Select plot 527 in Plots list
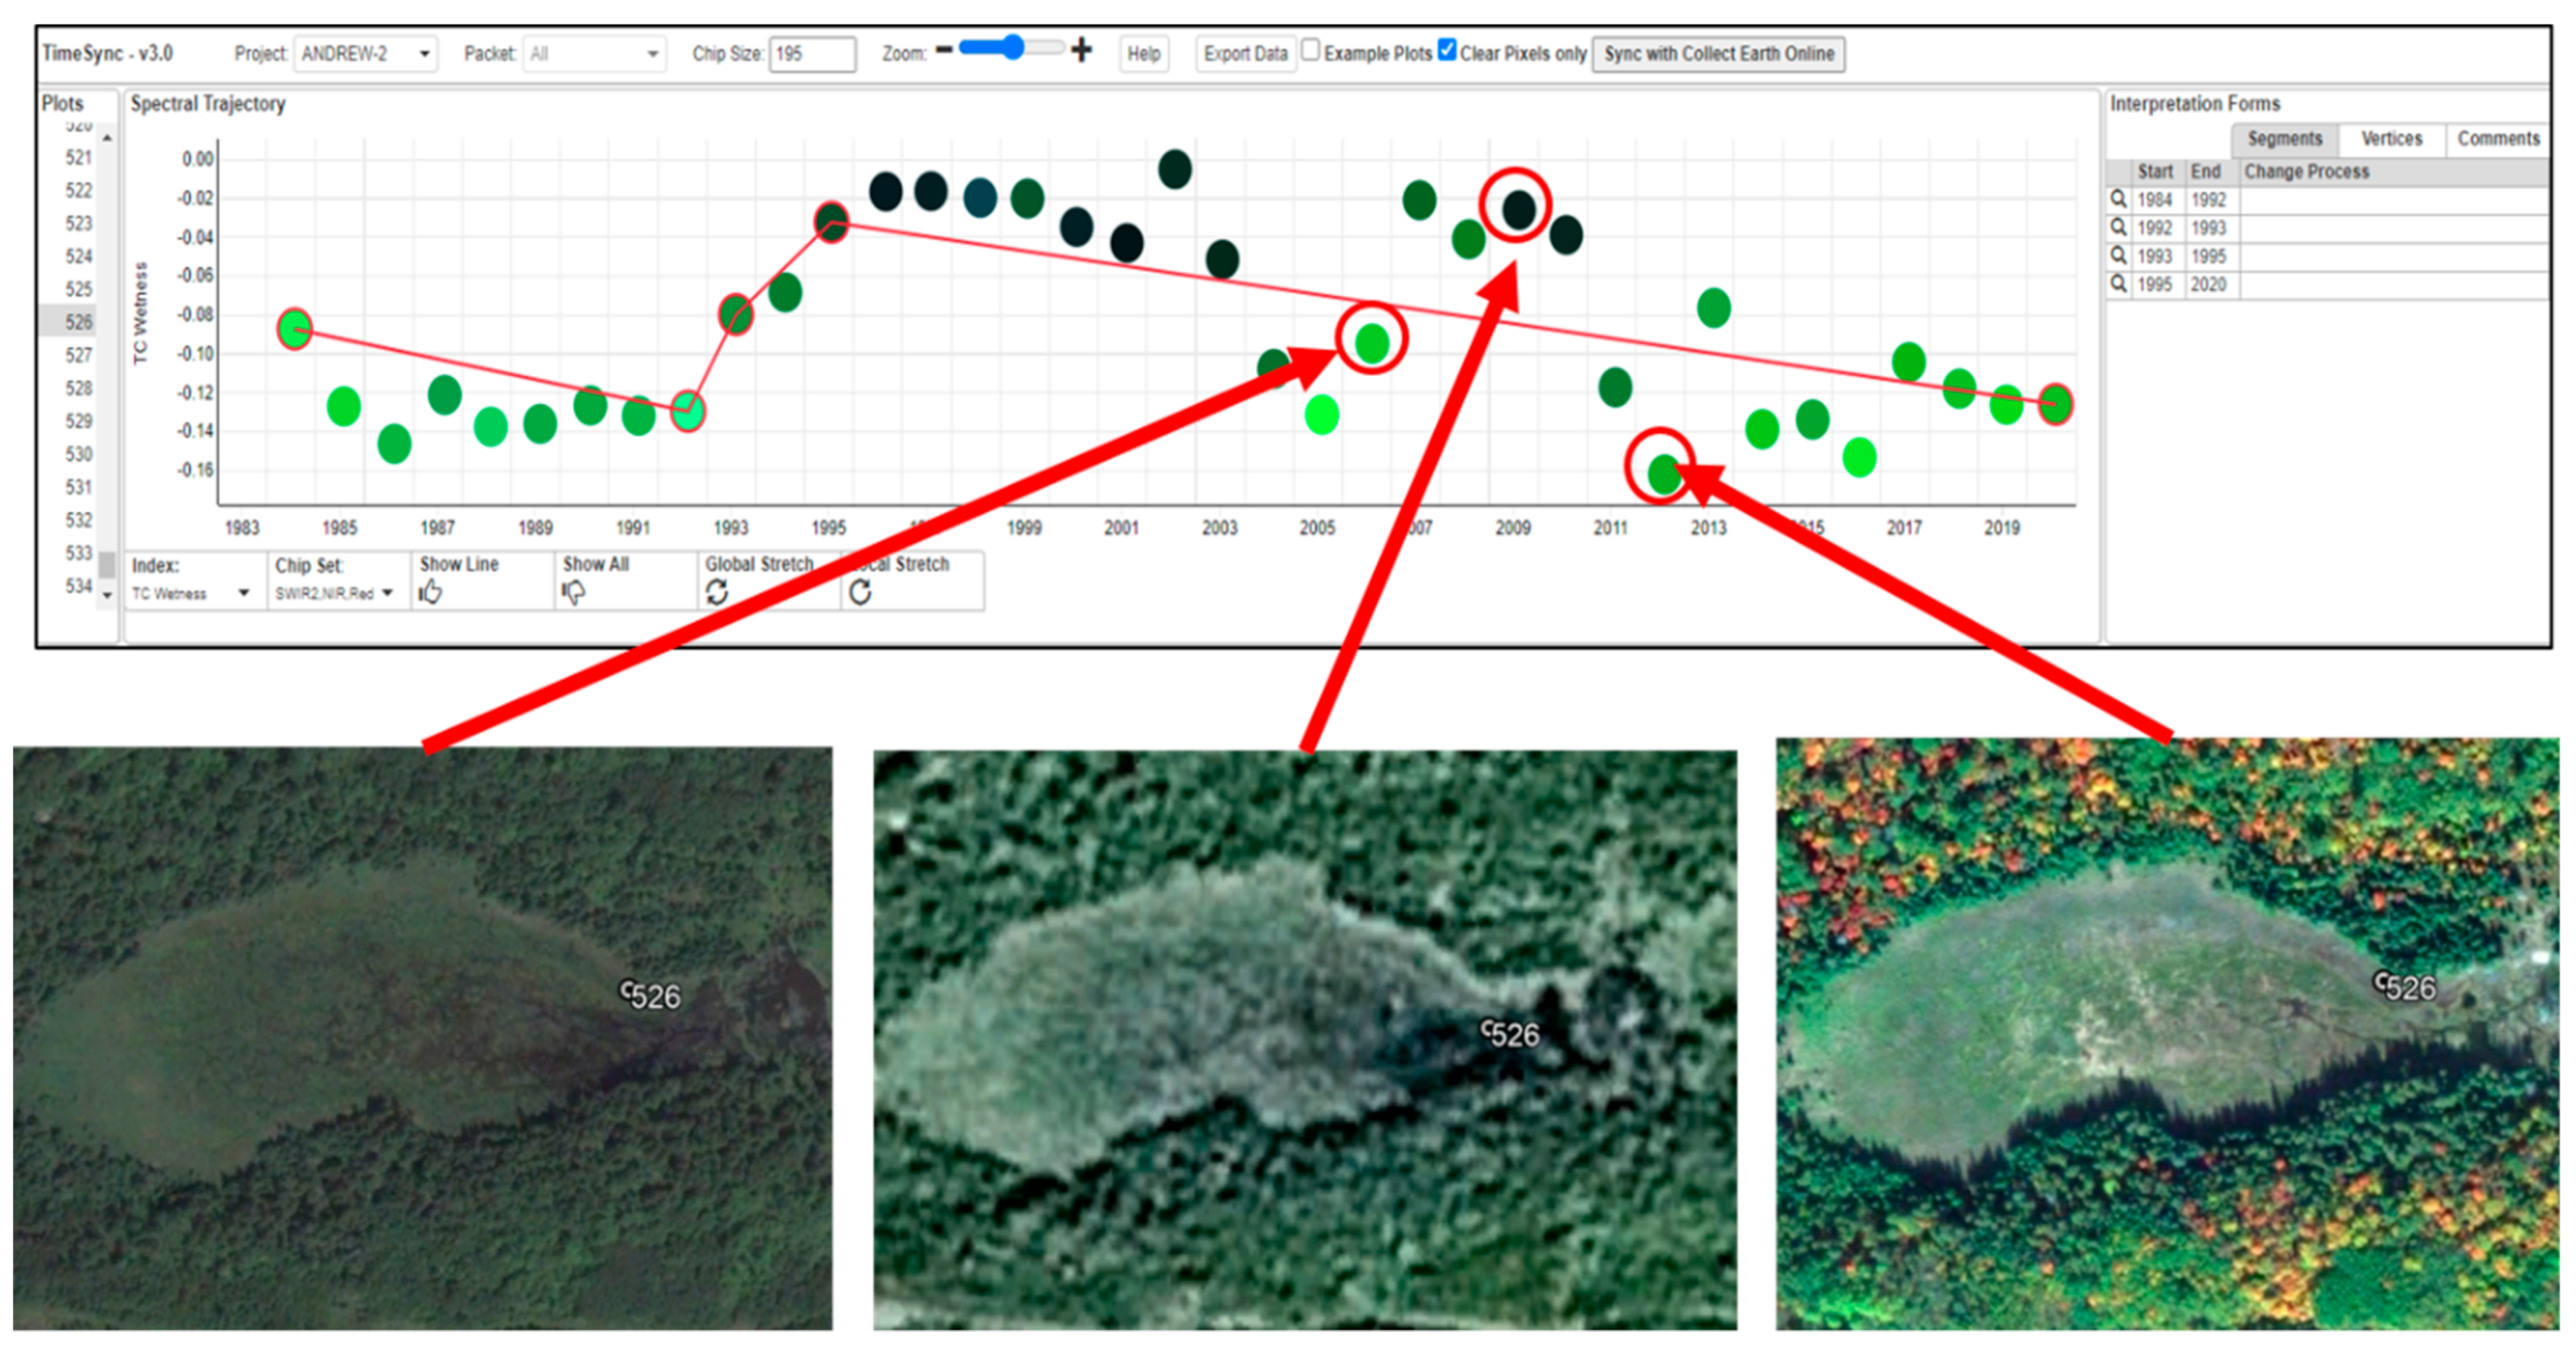 coord(79,355)
